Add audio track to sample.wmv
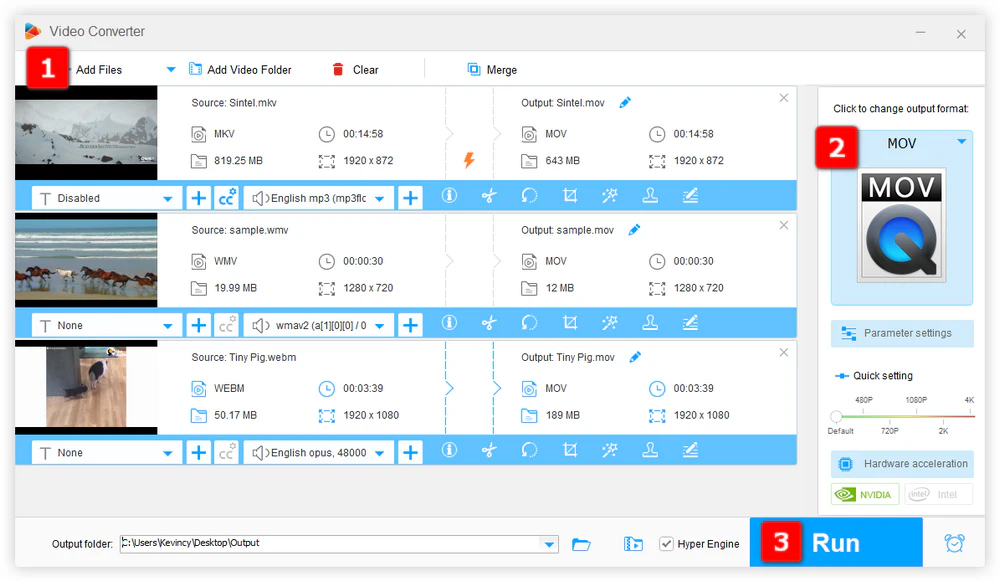The image size is (1000, 582). [410, 326]
